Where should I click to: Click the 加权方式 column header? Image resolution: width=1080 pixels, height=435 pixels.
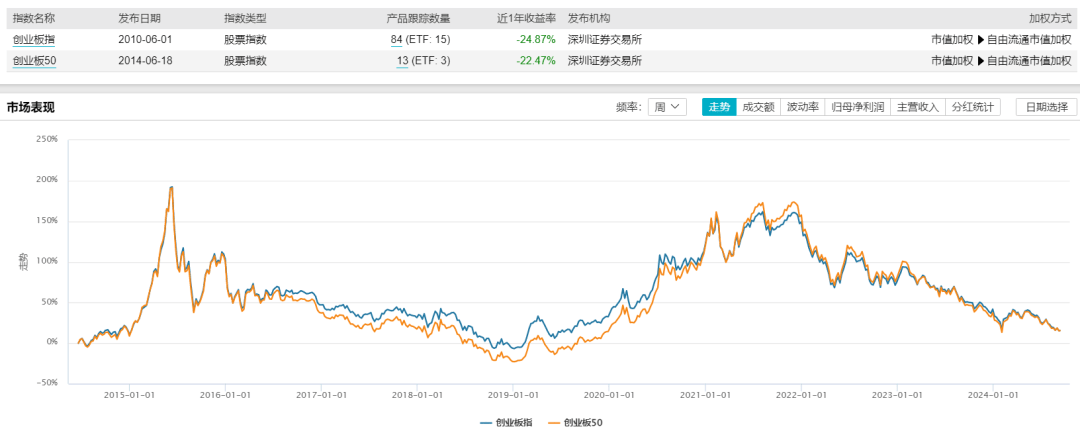[1049, 19]
